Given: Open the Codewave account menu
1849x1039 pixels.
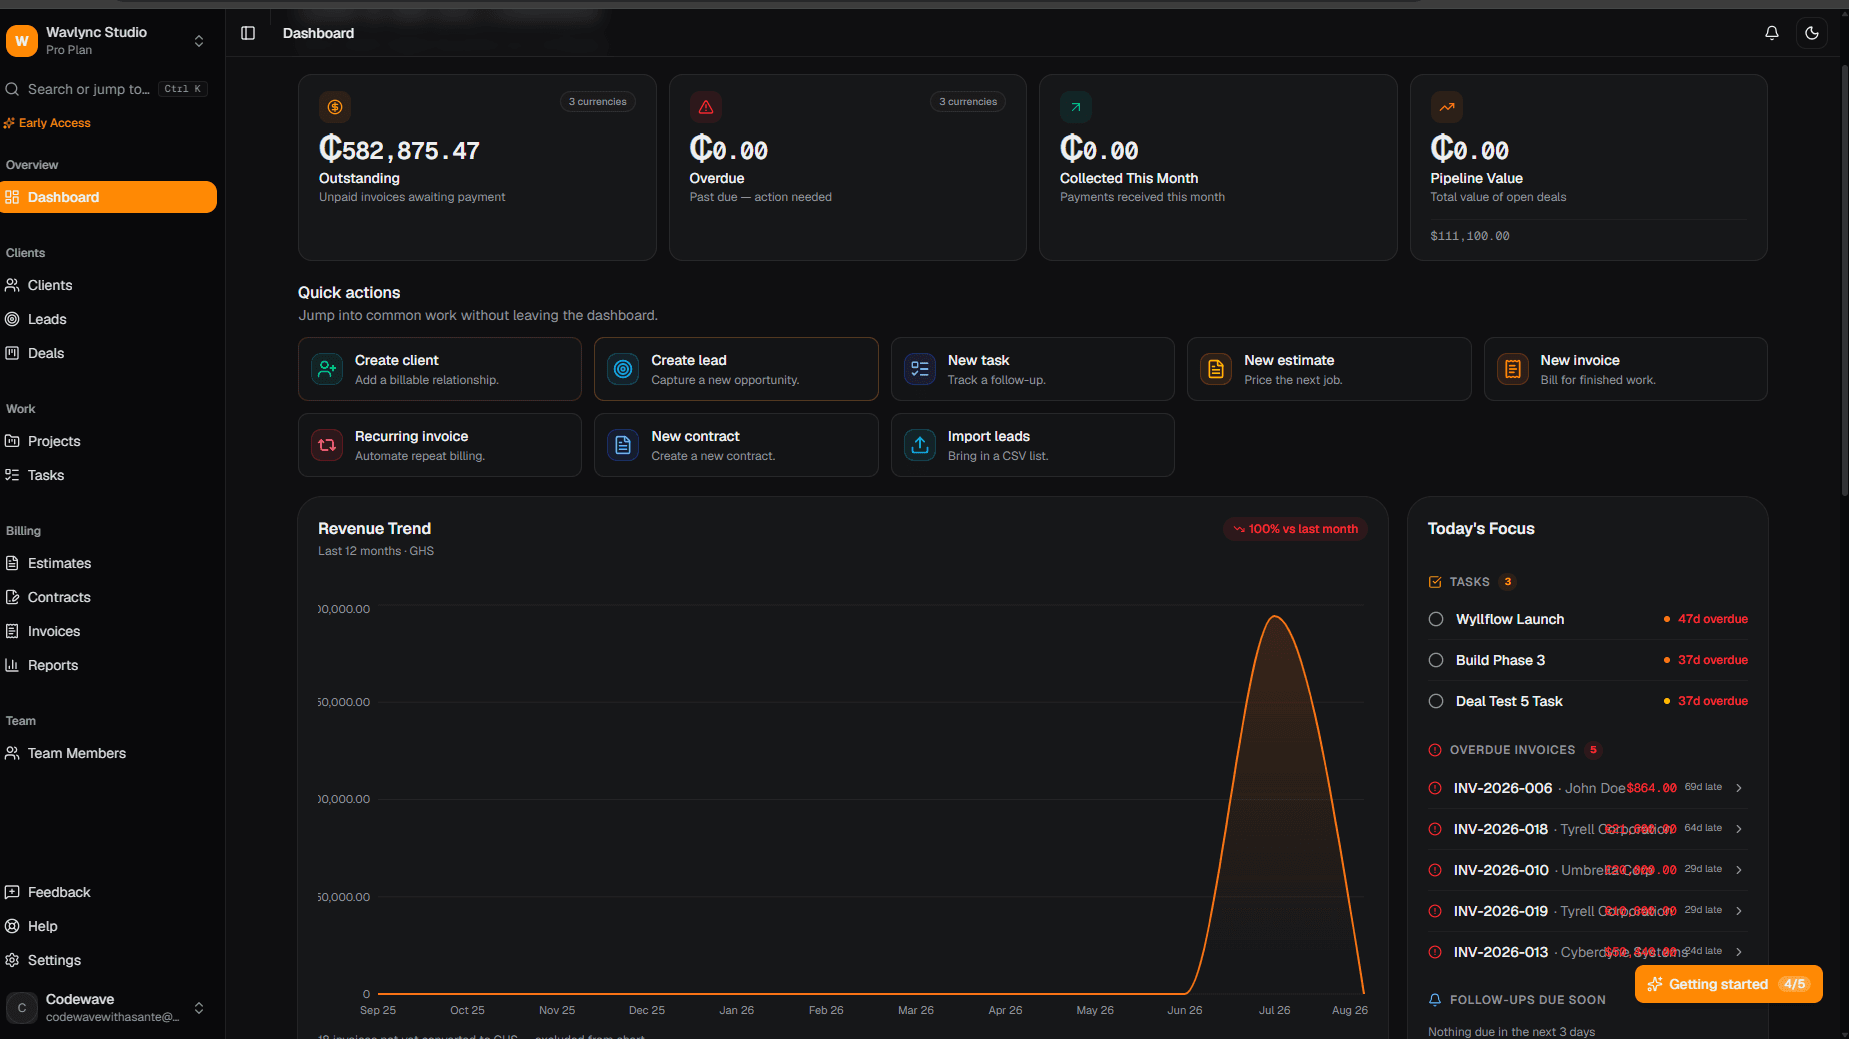Looking at the screenshot, I should [108, 1007].
